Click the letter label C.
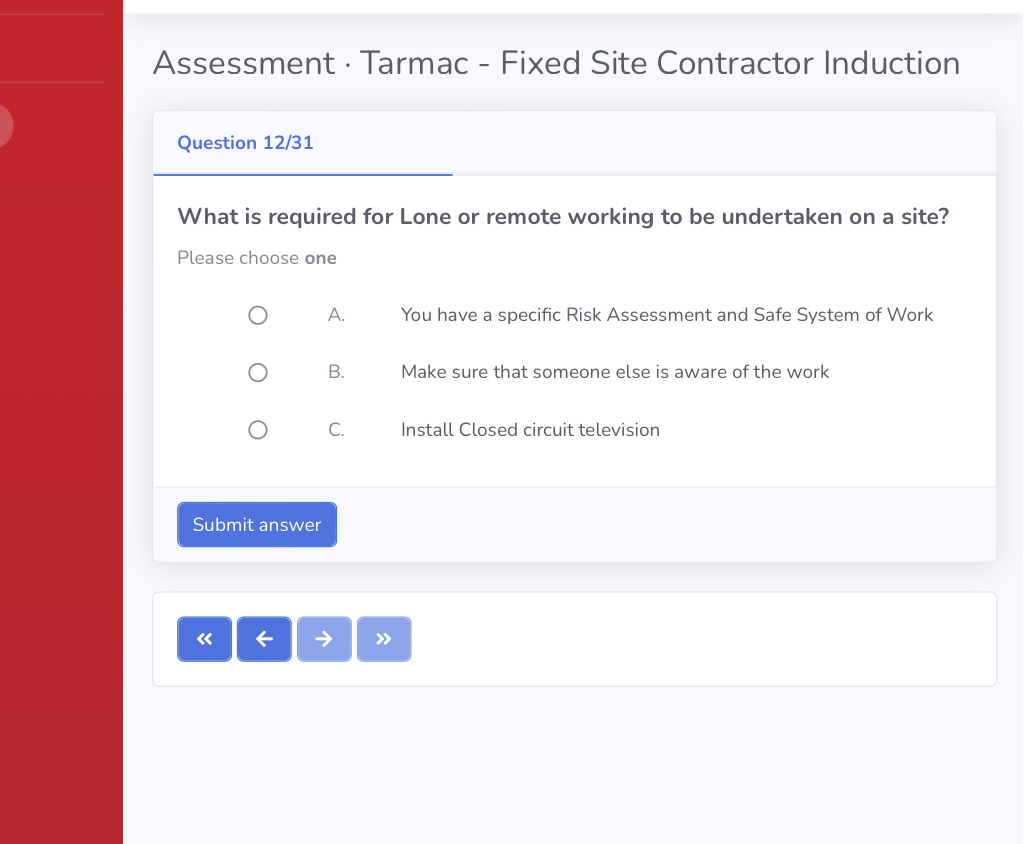This screenshot has height=844, width=1026. [x=336, y=430]
